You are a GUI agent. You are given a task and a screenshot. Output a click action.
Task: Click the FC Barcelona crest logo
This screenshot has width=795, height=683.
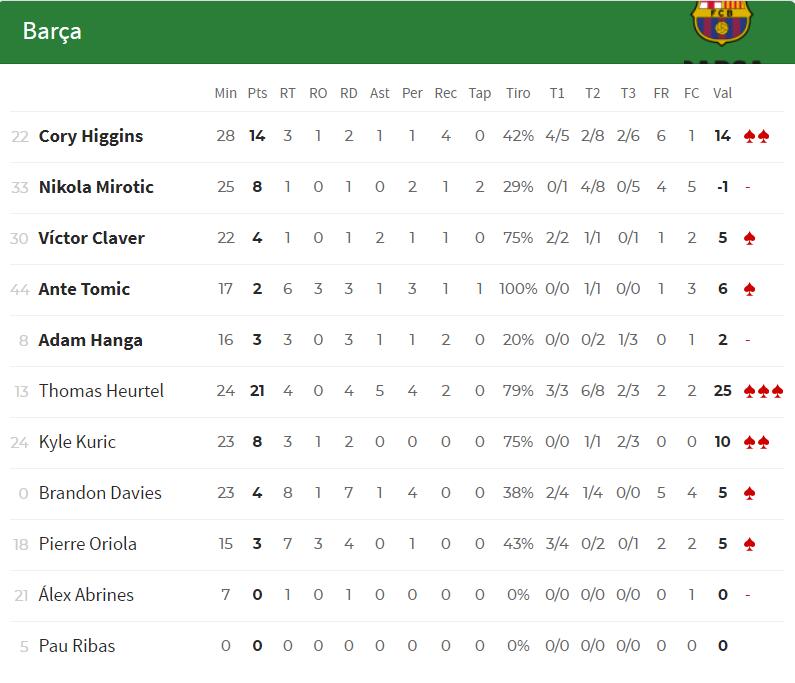tap(720, 24)
